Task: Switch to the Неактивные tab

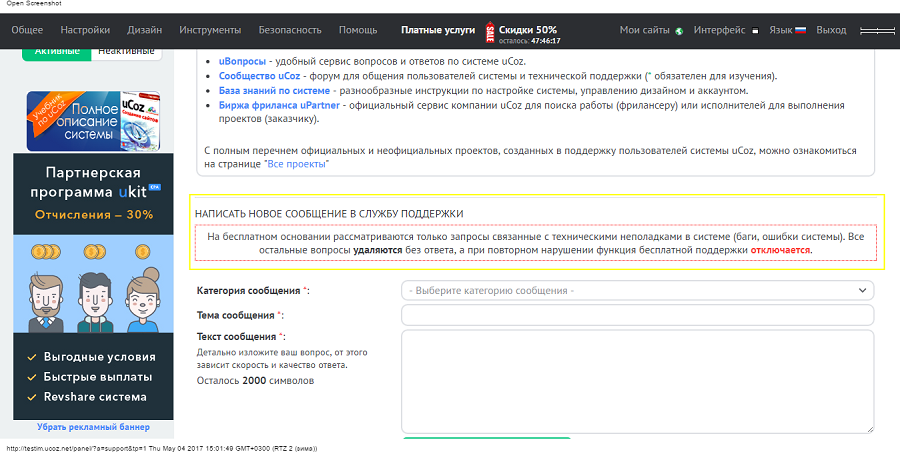Action: pos(126,52)
